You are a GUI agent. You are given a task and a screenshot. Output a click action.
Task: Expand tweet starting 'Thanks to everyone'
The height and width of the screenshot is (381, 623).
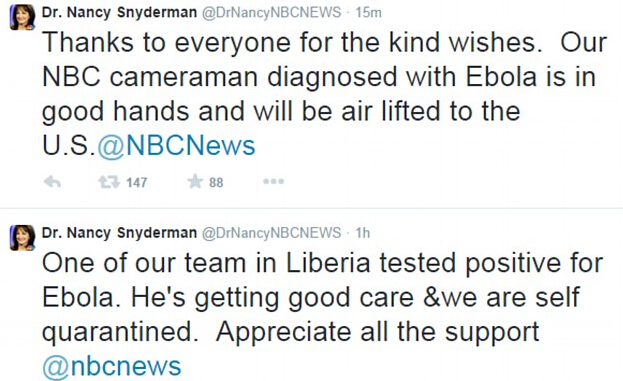pyautogui.click(x=324, y=94)
